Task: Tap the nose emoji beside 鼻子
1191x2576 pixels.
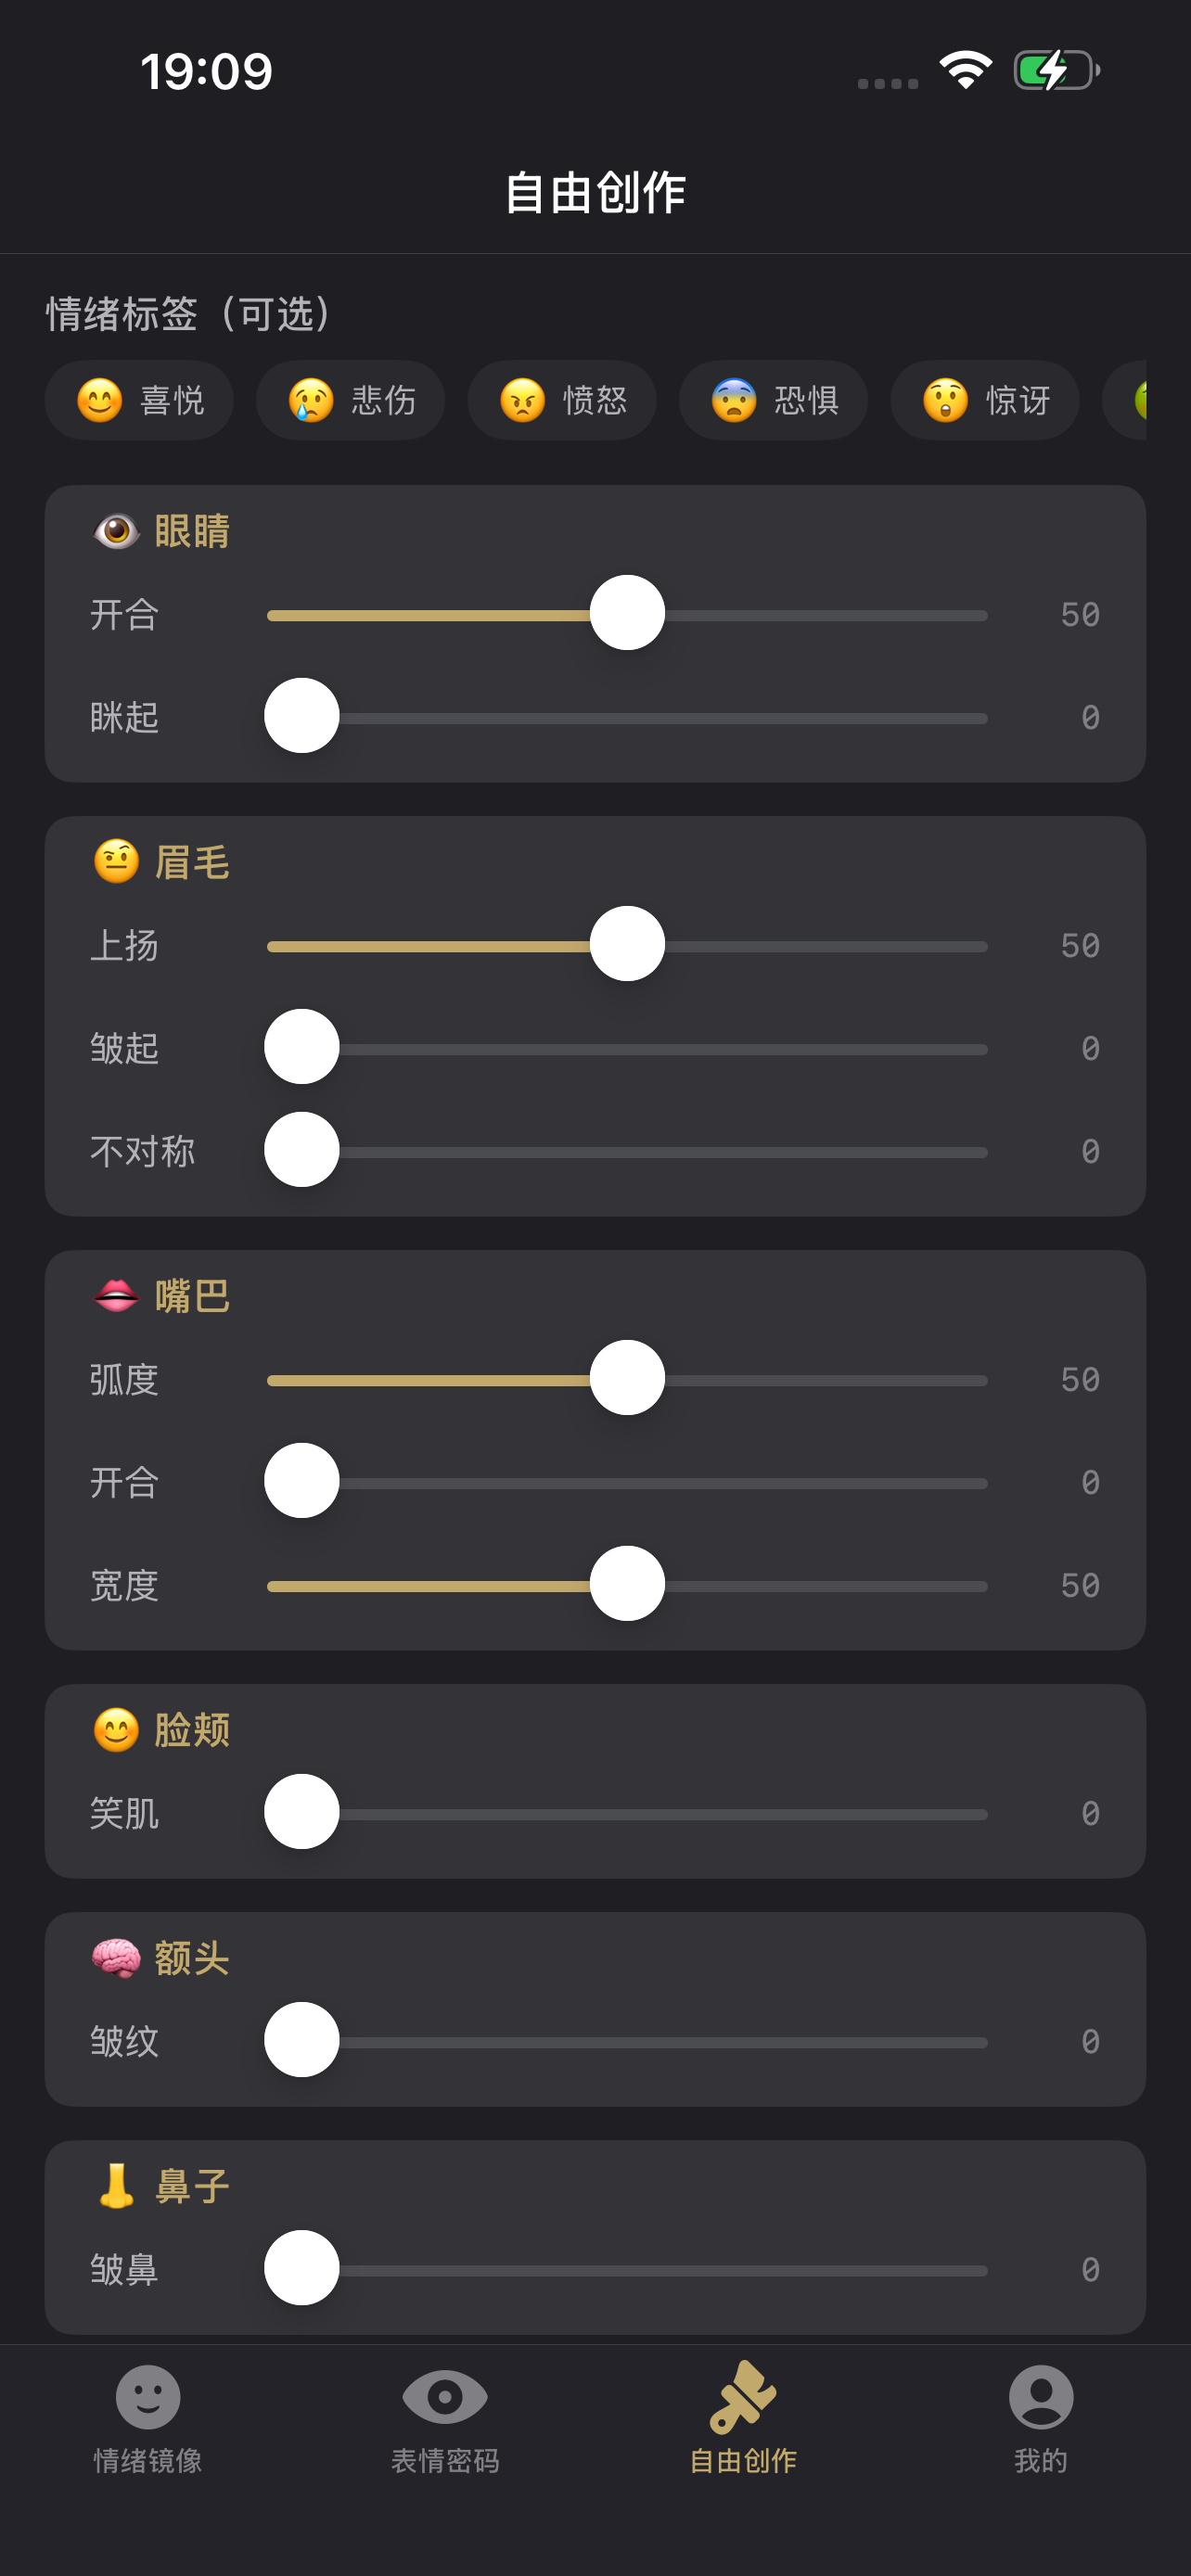Action: pyautogui.click(x=116, y=2185)
